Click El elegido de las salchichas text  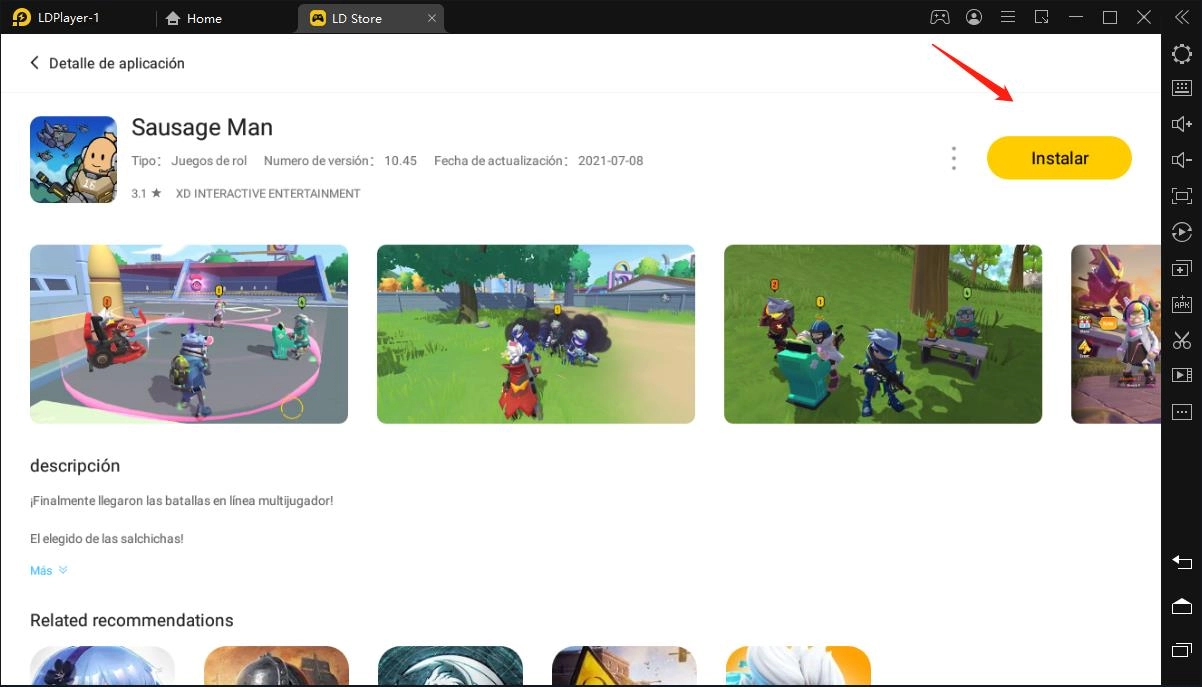pyautogui.click(x=107, y=538)
